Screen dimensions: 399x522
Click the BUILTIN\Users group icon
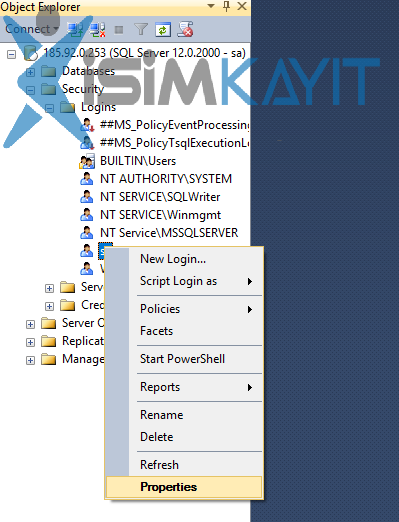pos(87,161)
